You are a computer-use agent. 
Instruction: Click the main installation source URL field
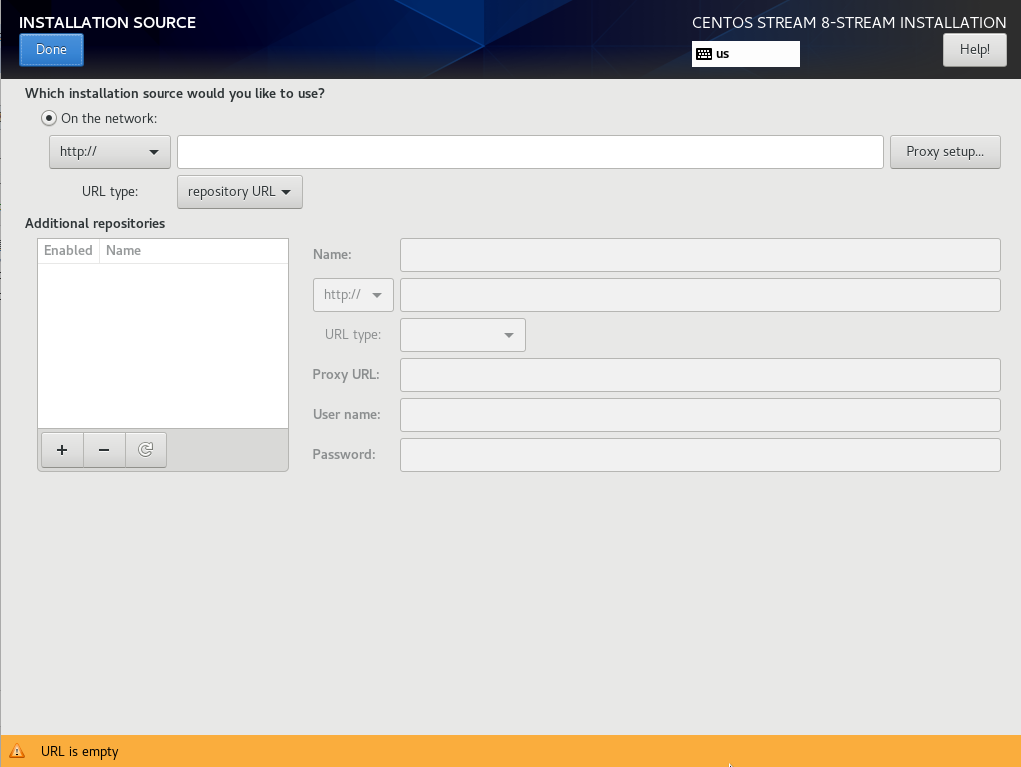pos(530,152)
